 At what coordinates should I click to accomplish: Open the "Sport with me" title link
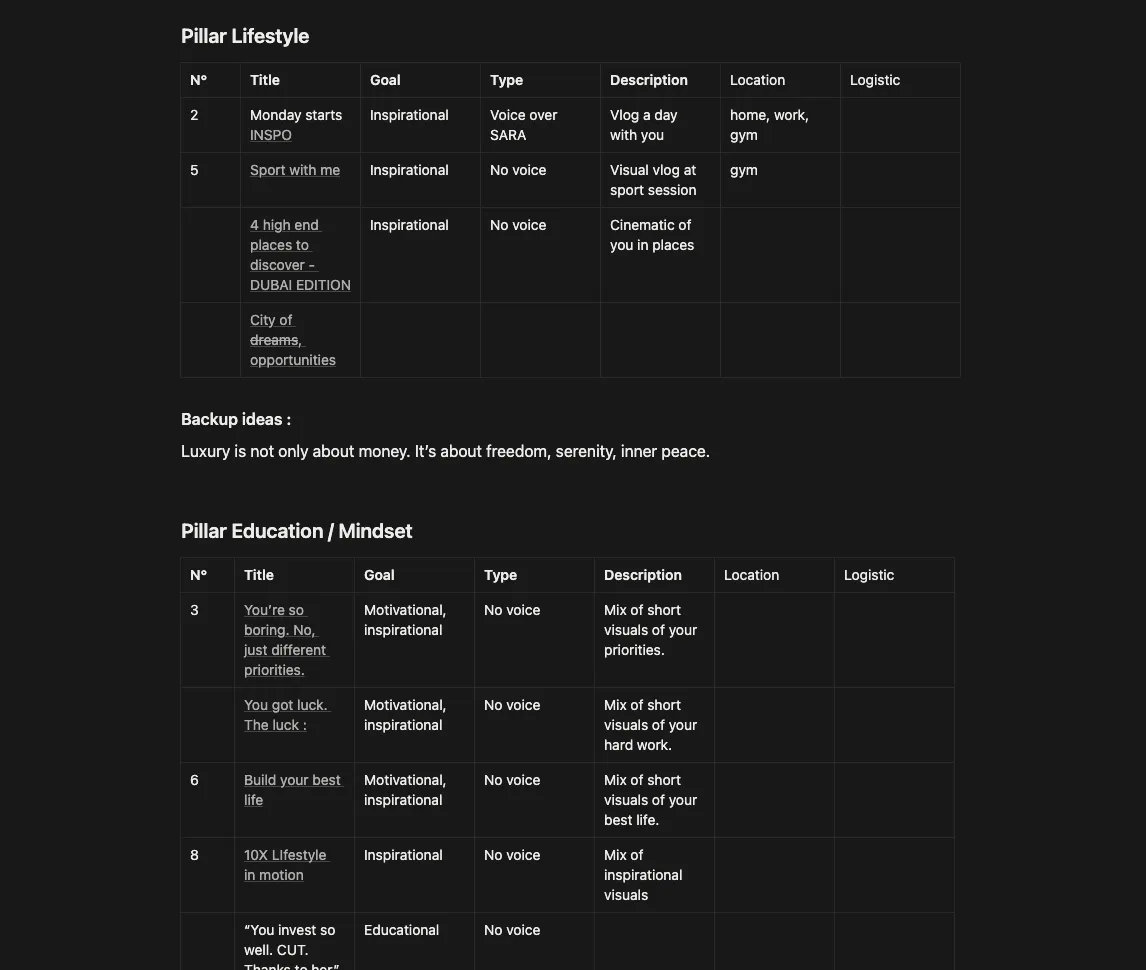coord(295,170)
